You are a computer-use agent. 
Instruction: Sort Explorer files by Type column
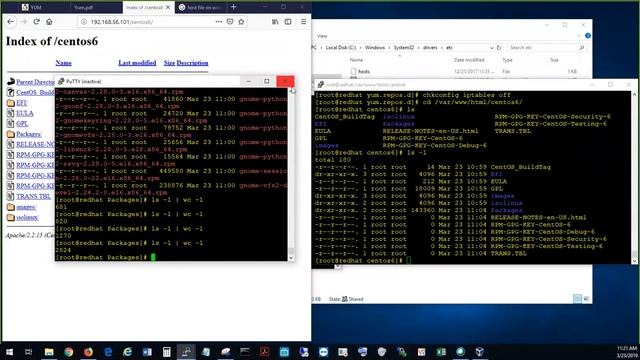507,60
